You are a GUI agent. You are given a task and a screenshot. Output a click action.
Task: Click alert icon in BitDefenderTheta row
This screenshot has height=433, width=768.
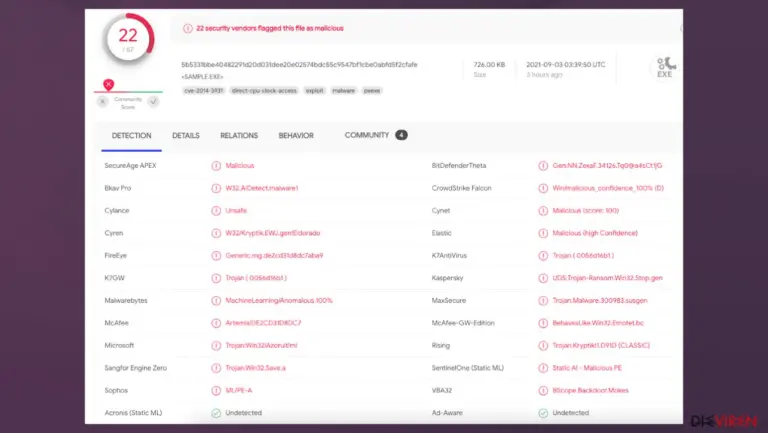coord(543,166)
